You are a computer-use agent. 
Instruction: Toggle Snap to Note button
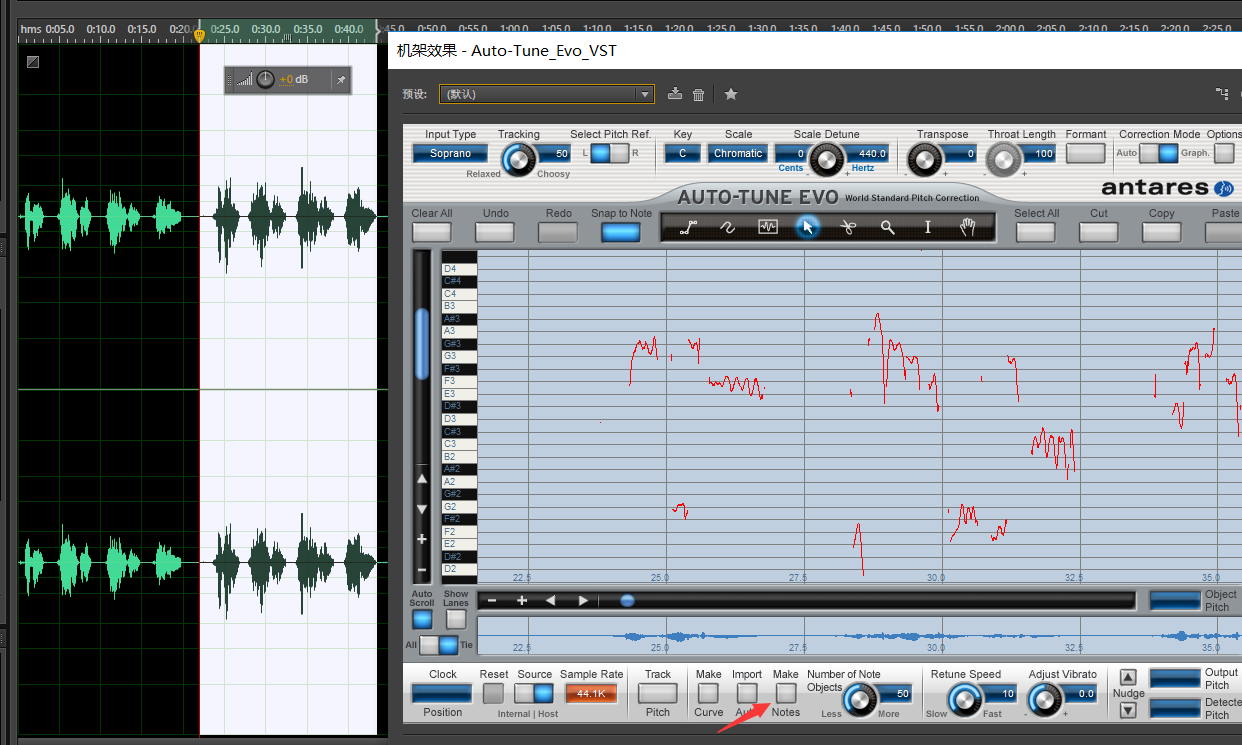[x=620, y=232]
